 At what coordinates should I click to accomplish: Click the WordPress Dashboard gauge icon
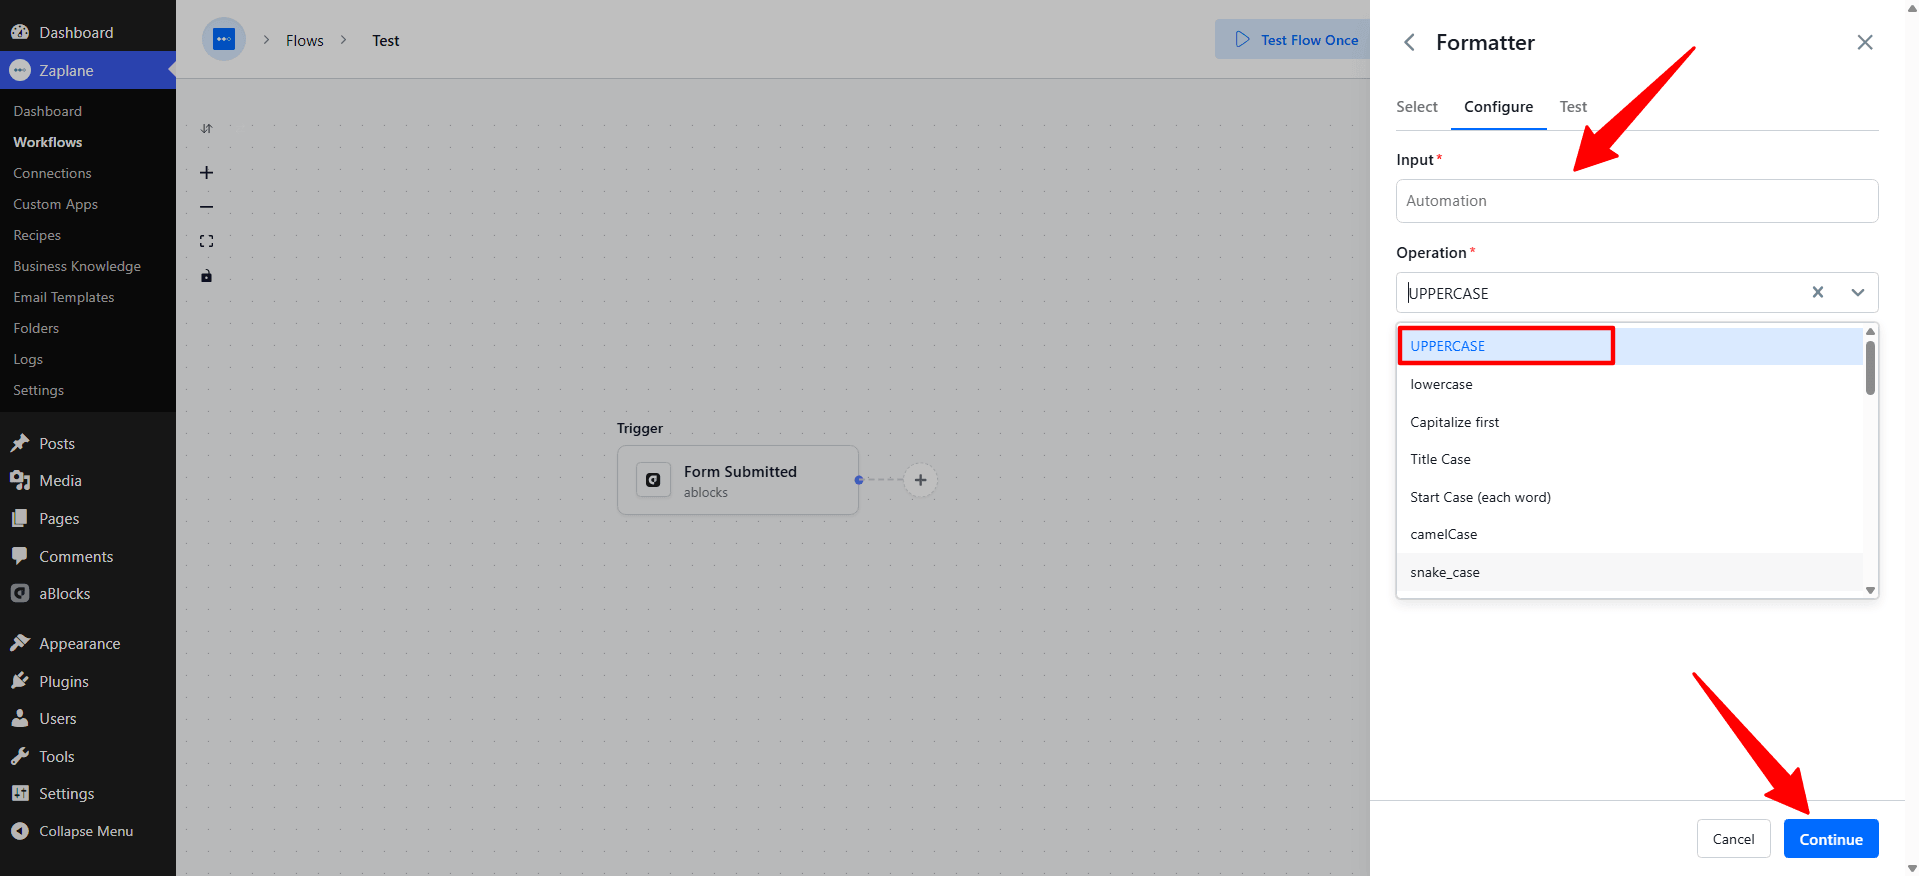tap(20, 32)
